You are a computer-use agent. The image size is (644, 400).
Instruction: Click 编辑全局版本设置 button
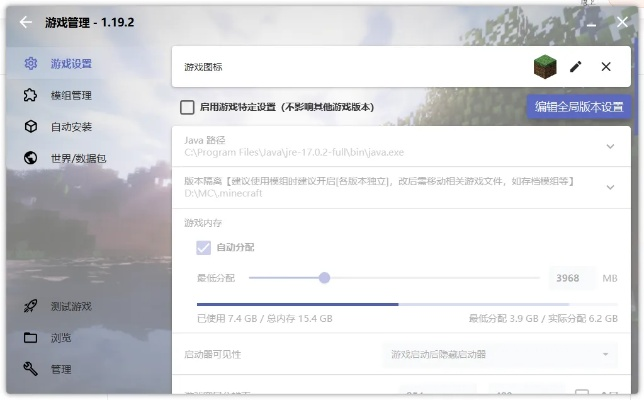tap(579, 107)
